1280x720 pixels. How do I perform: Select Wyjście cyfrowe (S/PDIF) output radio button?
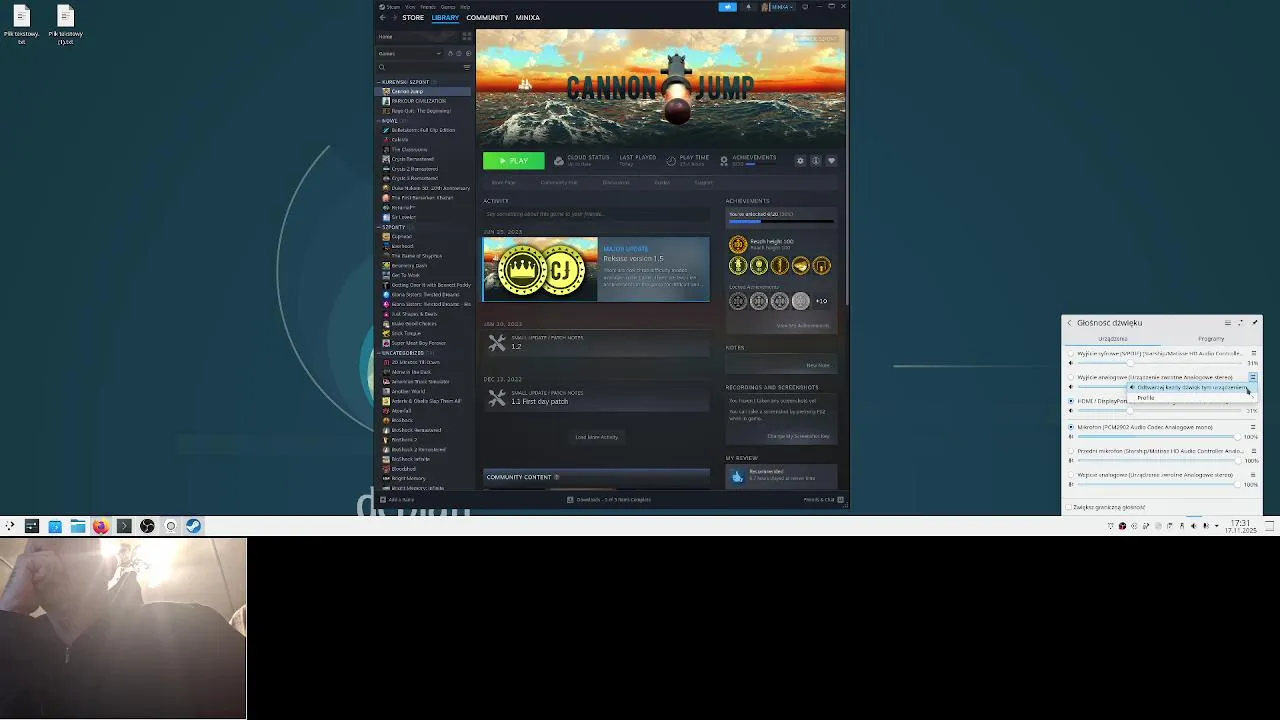coord(1071,353)
